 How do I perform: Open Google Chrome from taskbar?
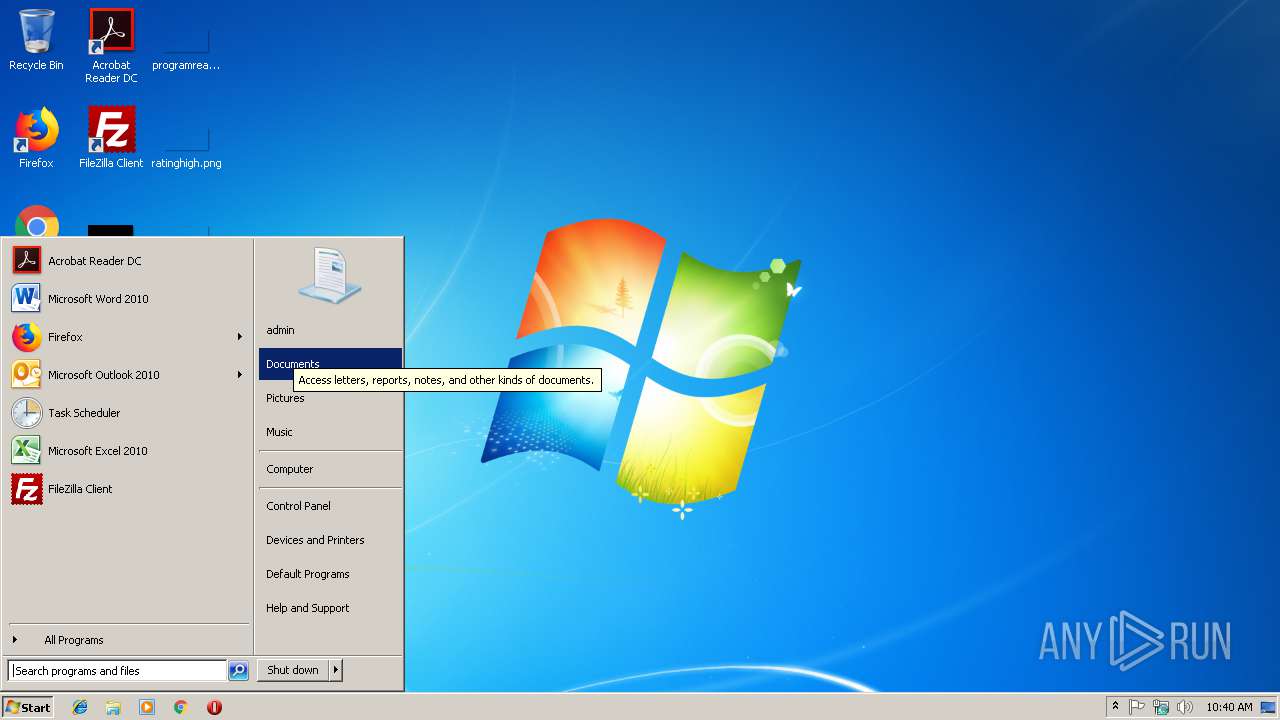pos(180,707)
